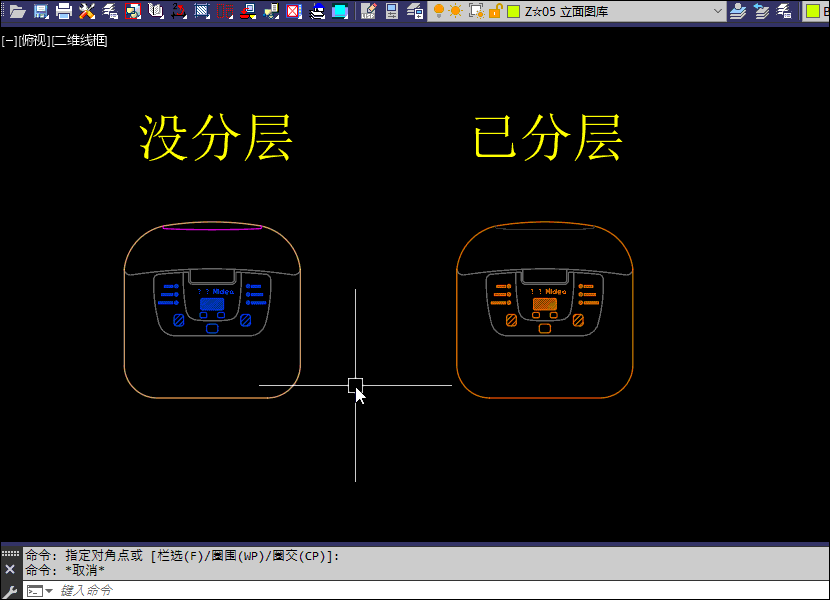Toggle layer freeze sun icon
The height and width of the screenshot is (600, 830).
(x=456, y=11)
